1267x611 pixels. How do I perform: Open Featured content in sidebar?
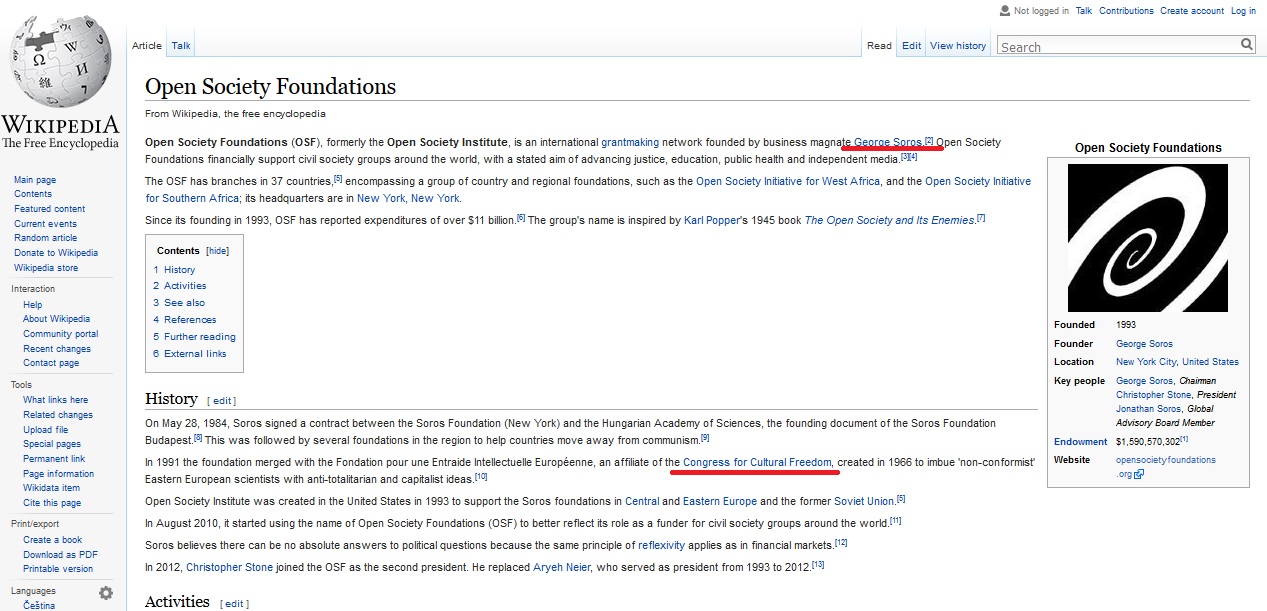(49, 209)
